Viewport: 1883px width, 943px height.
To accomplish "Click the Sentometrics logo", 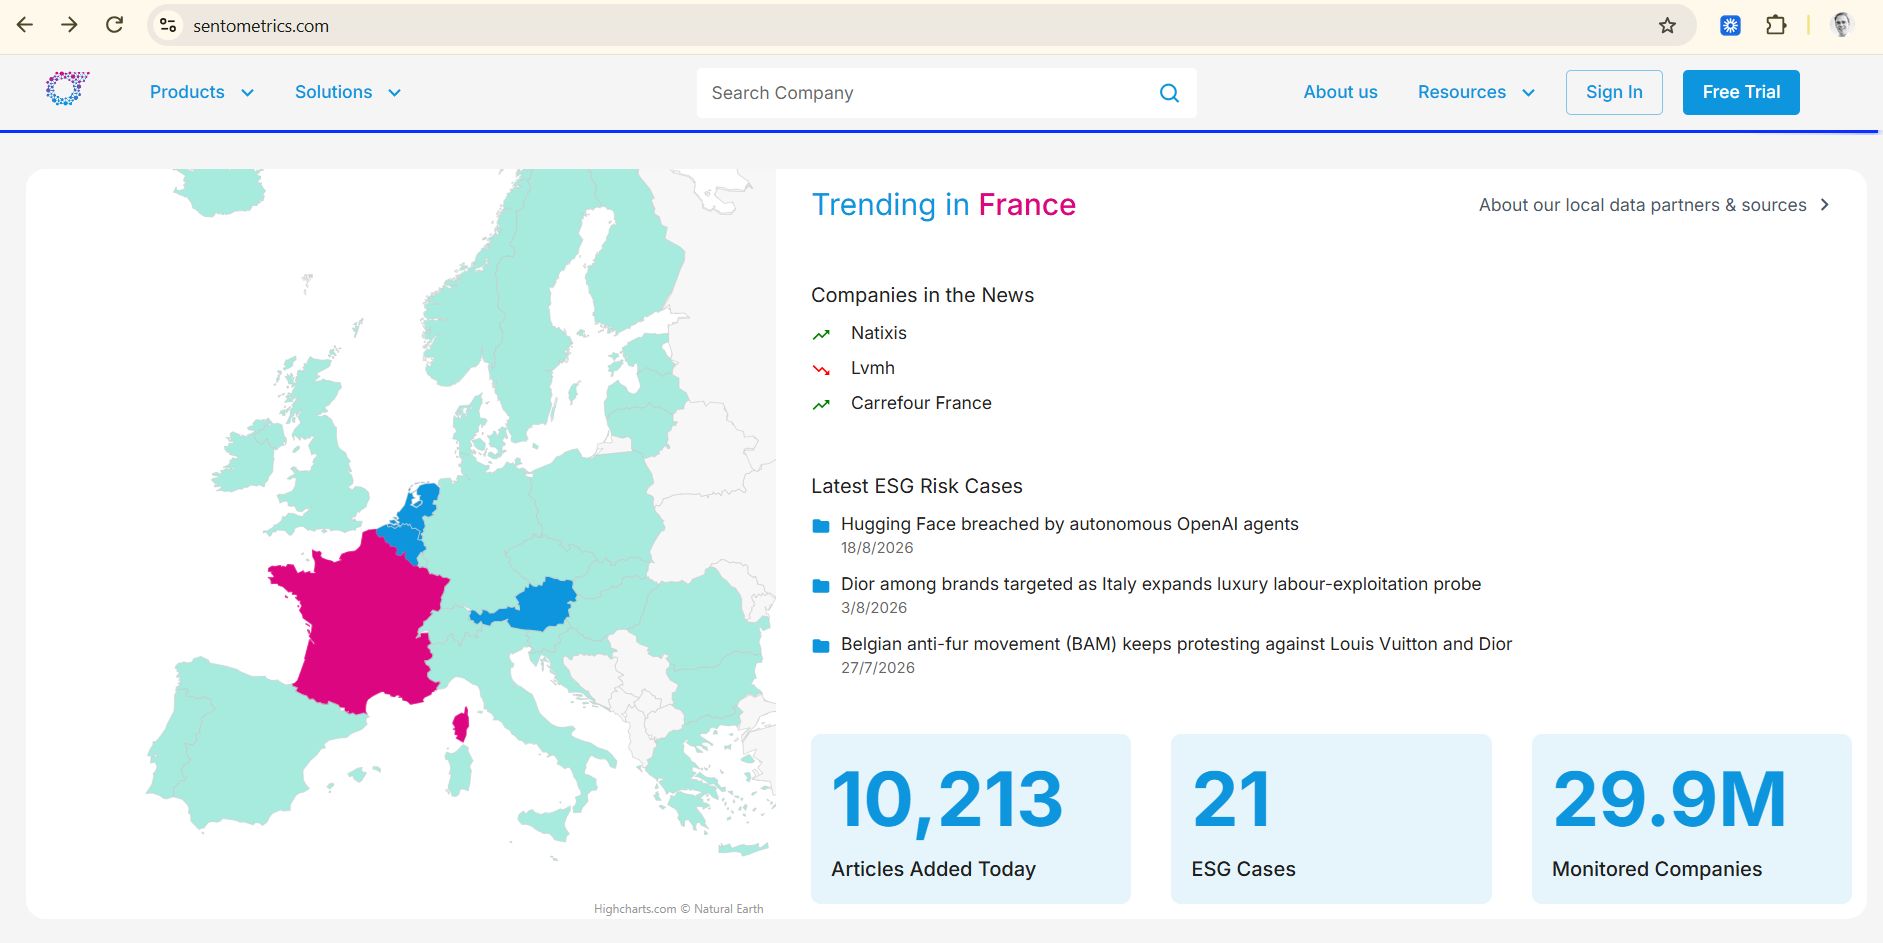I will 67,89.
